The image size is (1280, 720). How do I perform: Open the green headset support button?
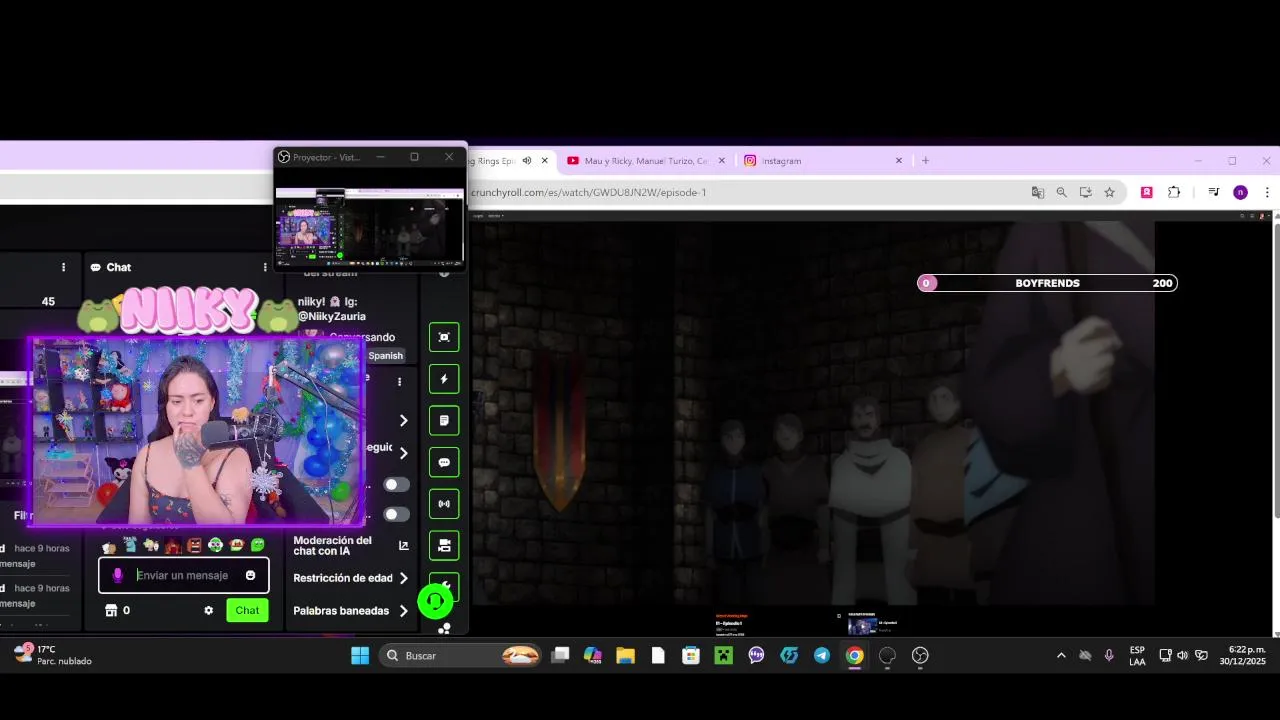pos(435,601)
